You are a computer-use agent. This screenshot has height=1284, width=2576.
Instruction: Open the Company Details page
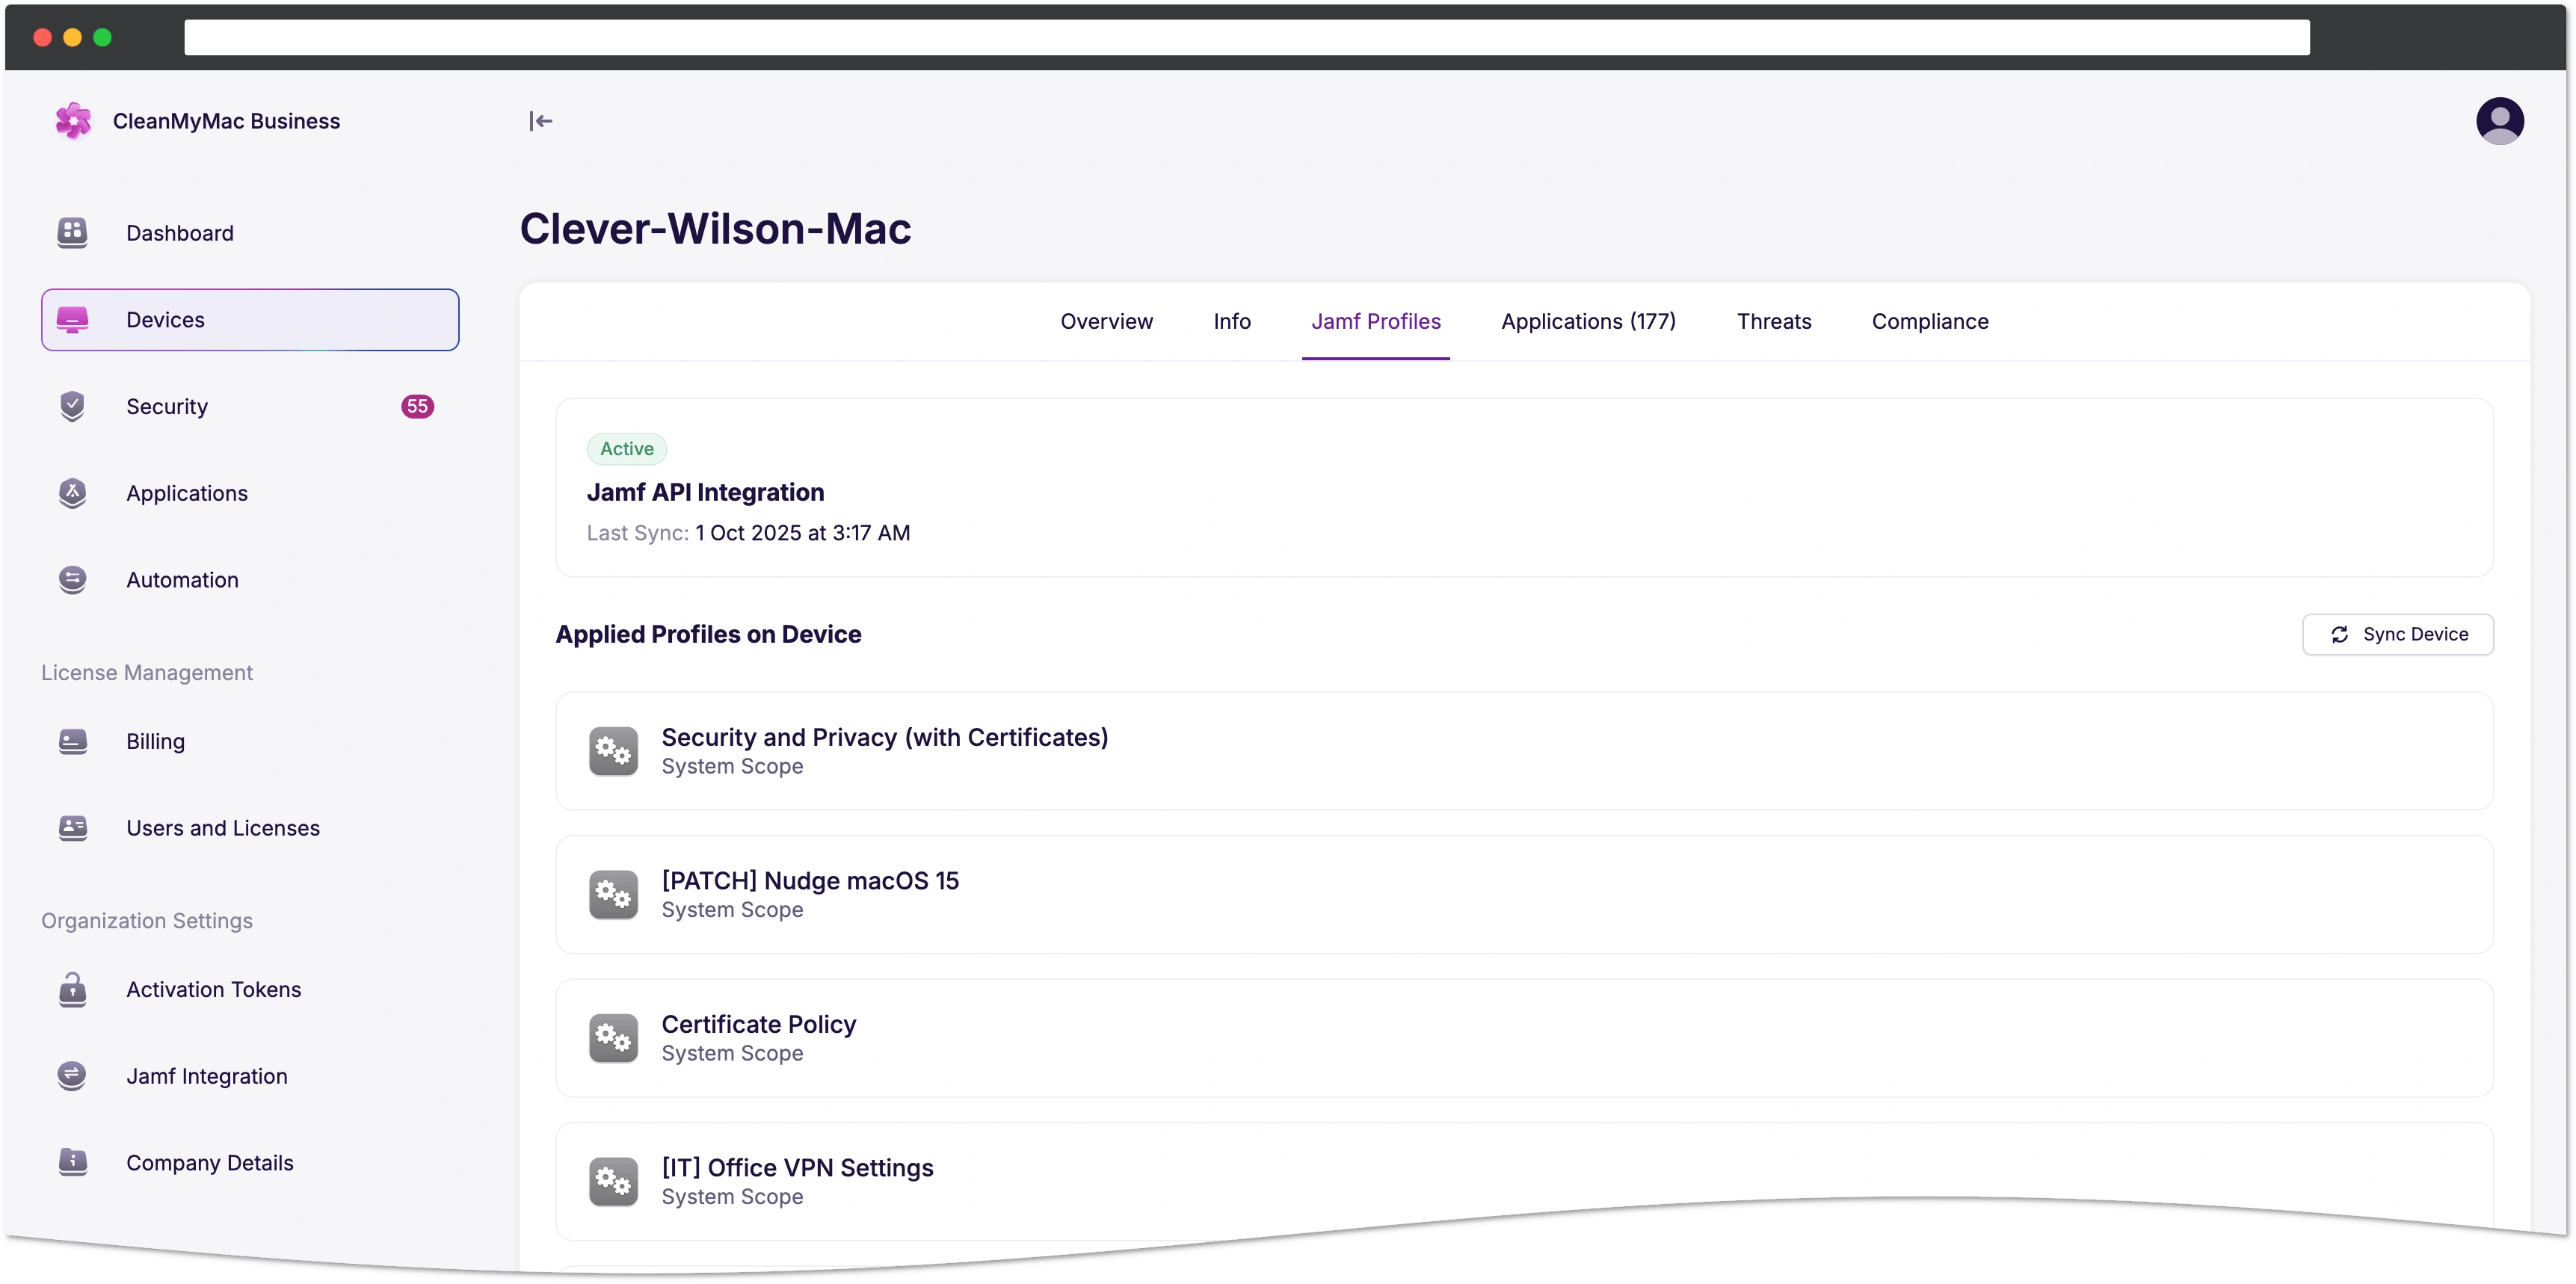pyautogui.click(x=209, y=1163)
